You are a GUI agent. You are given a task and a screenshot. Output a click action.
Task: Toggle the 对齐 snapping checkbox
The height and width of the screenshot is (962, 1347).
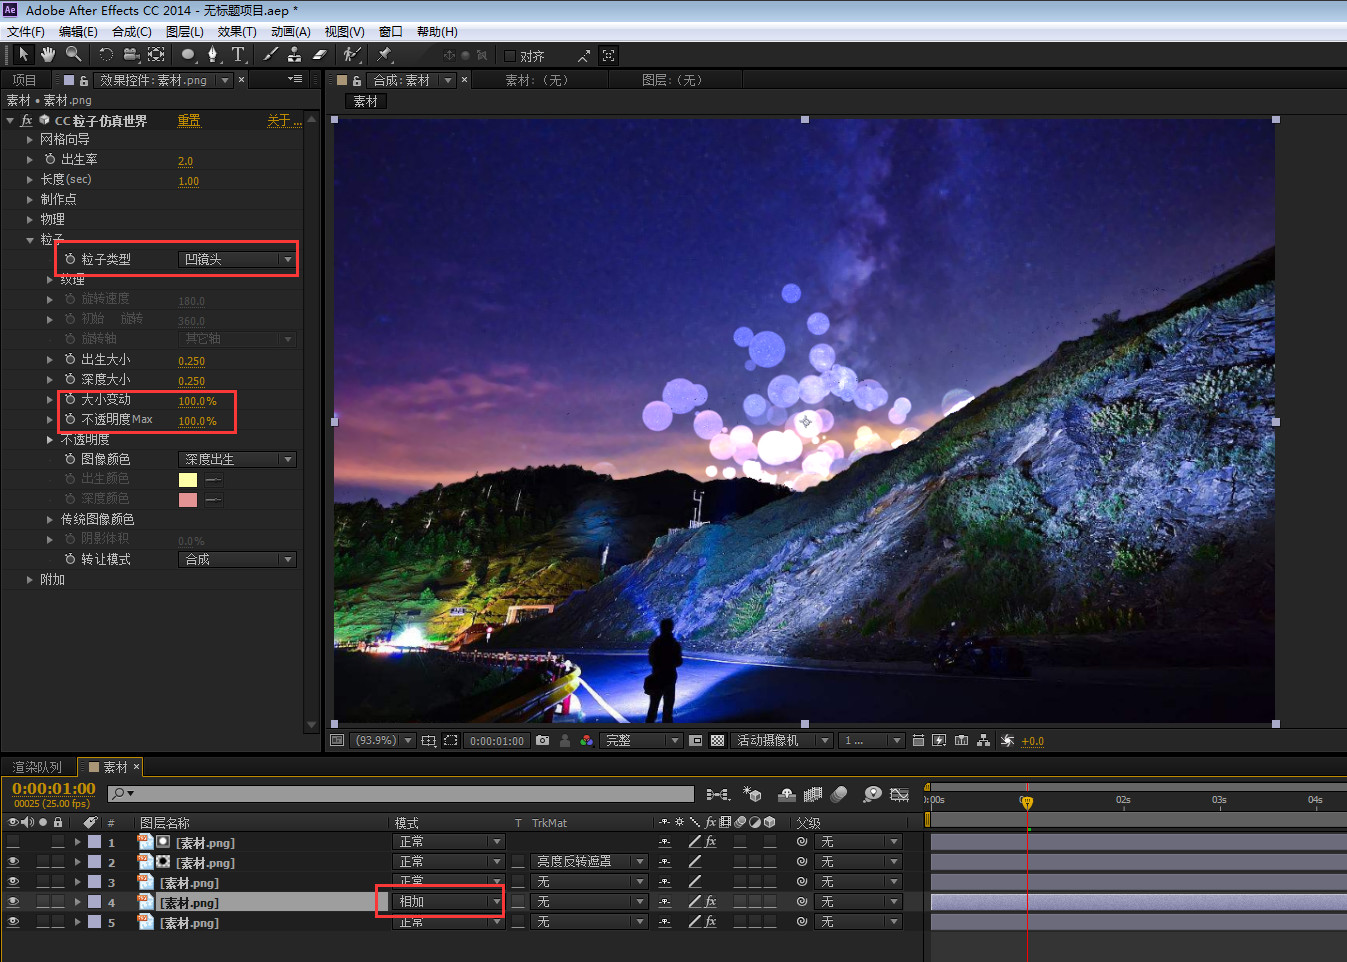point(510,56)
